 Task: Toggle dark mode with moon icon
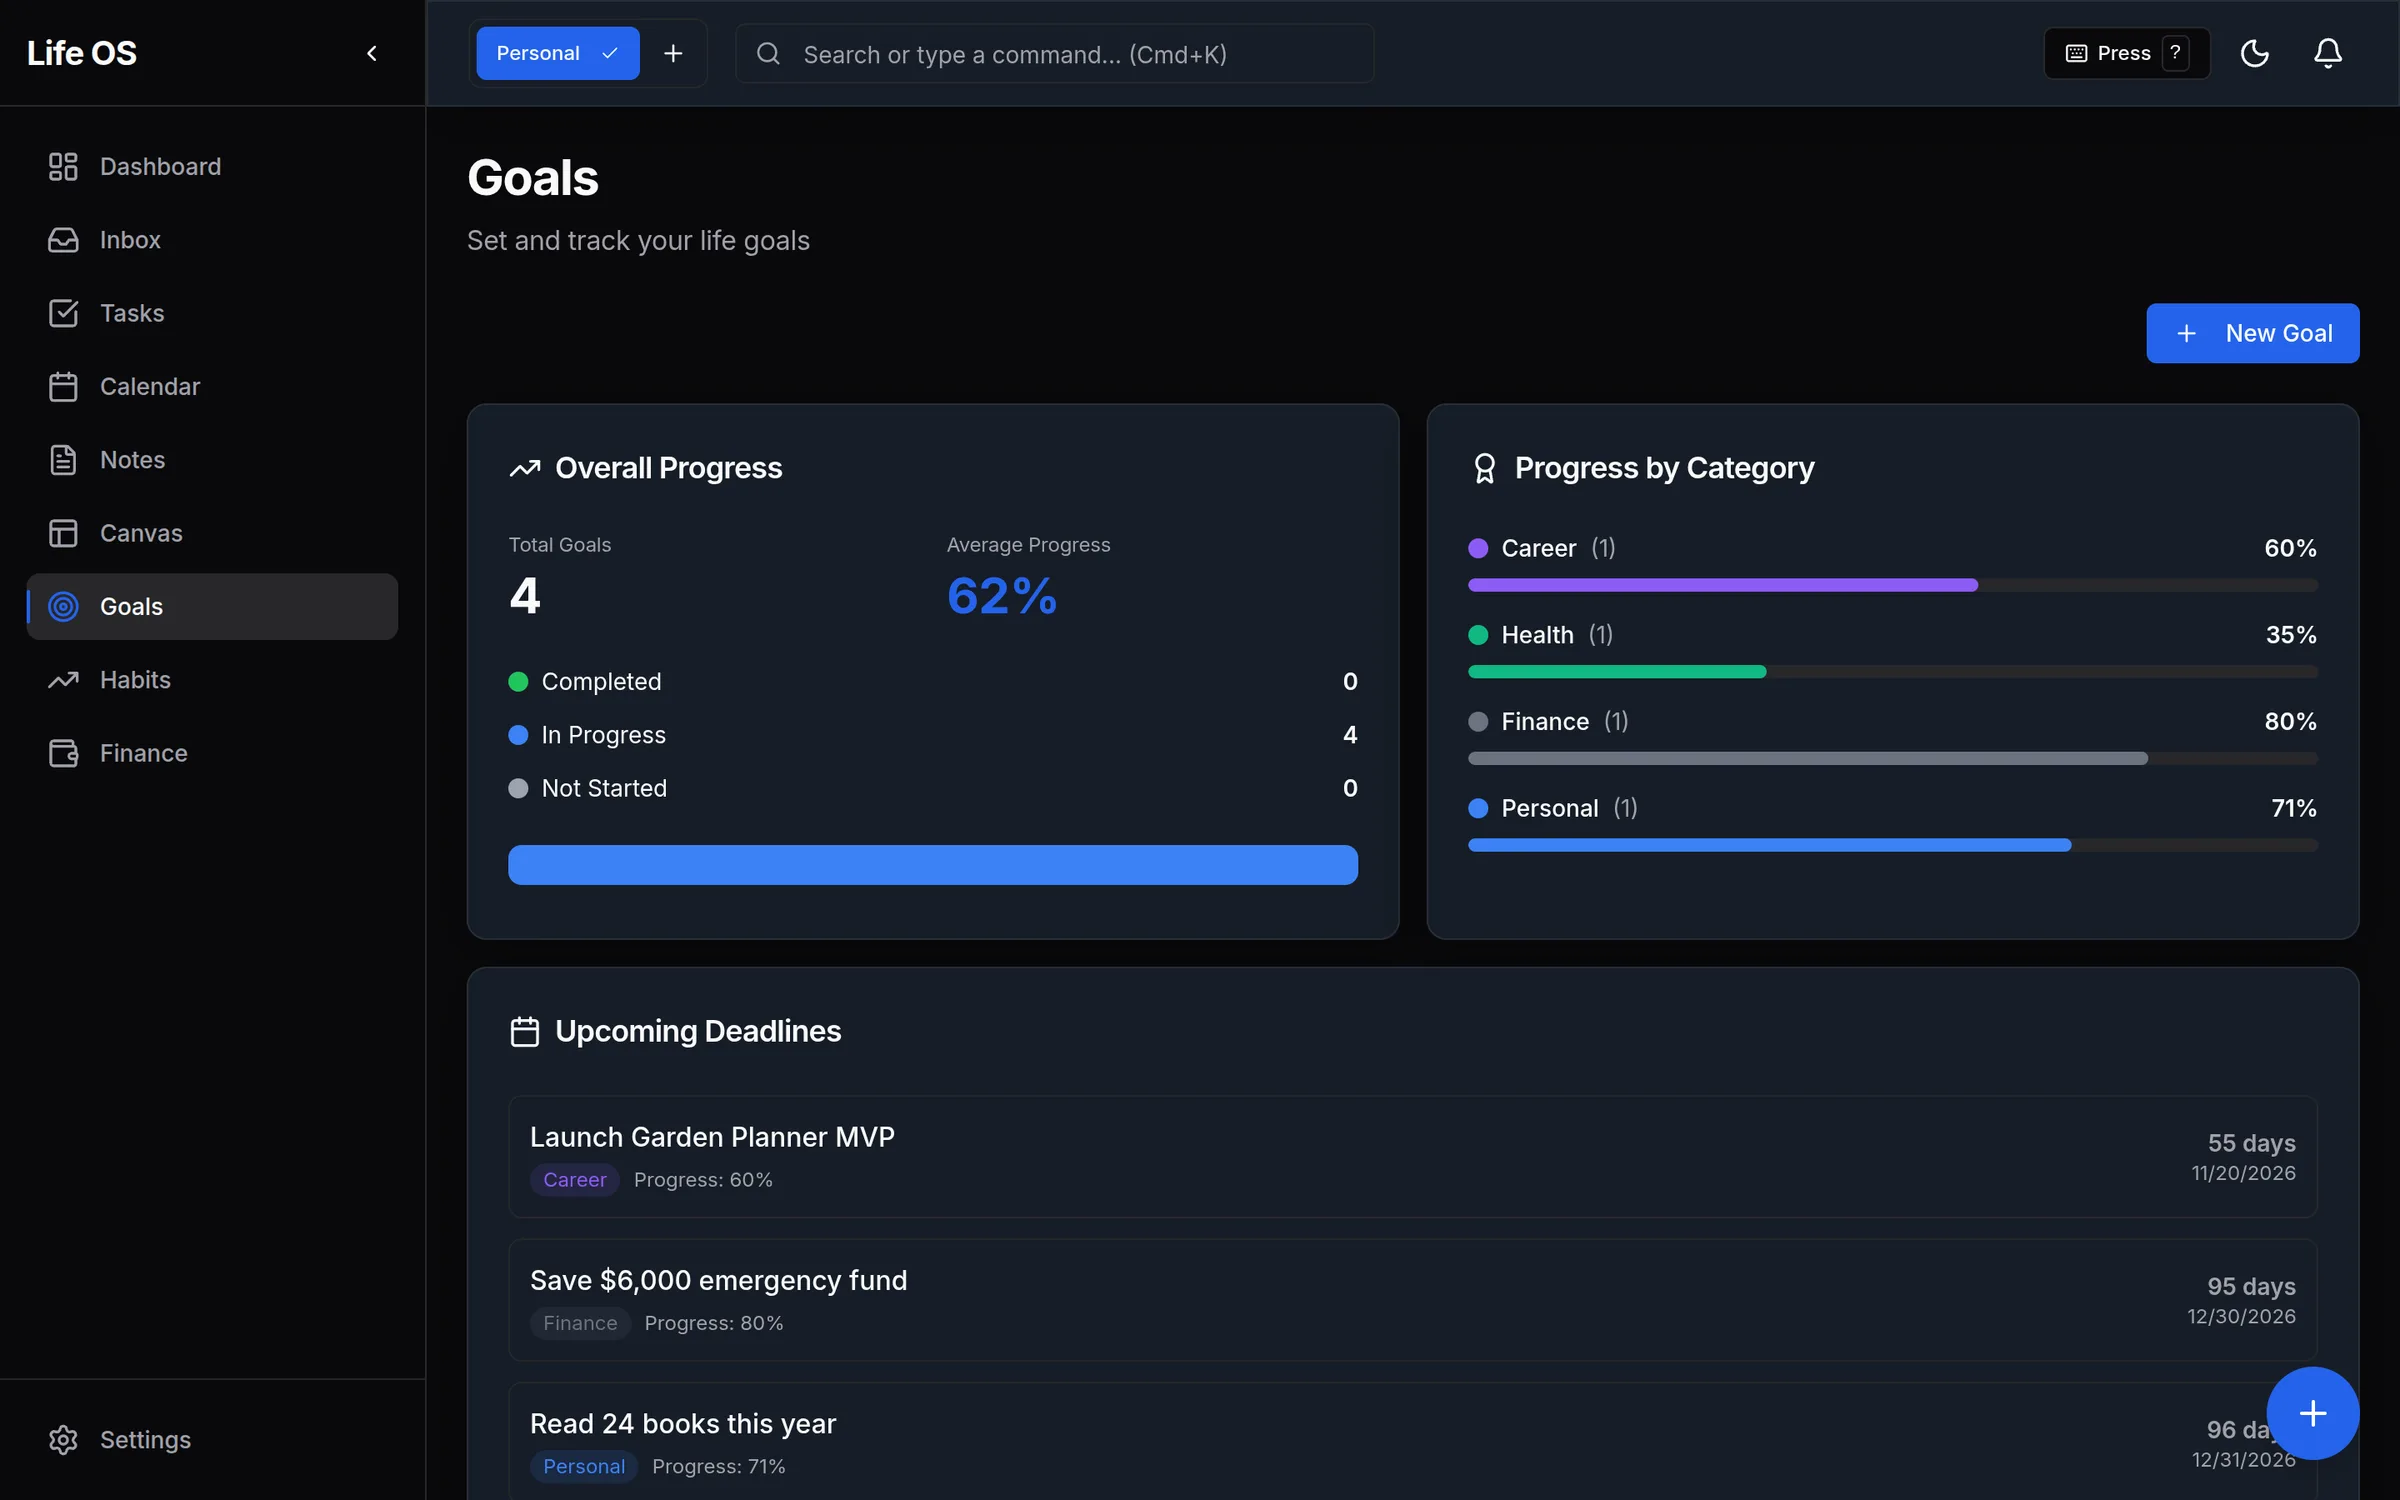point(2254,53)
